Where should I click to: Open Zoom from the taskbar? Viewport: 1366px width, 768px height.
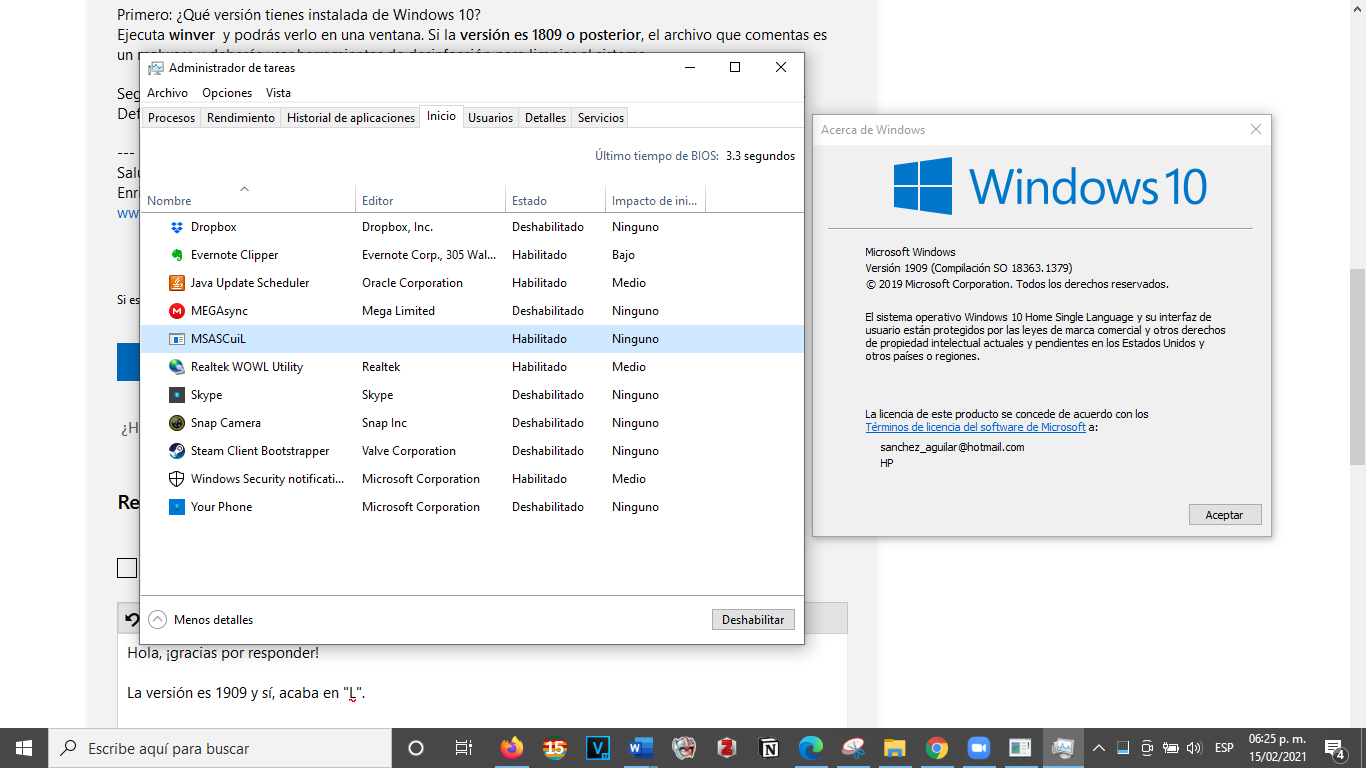pyautogui.click(x=978, y=748)
